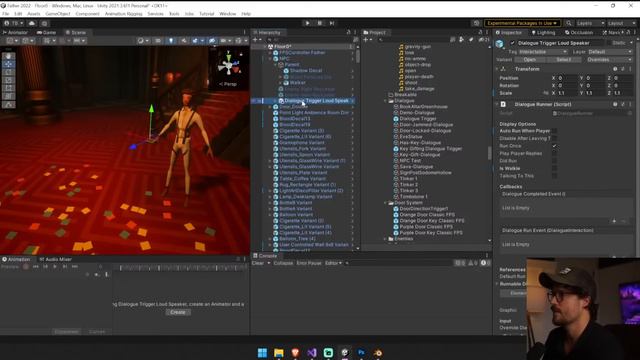
Task: Collapse the Parent object in the Hierarchy
Action: (275, 64)
